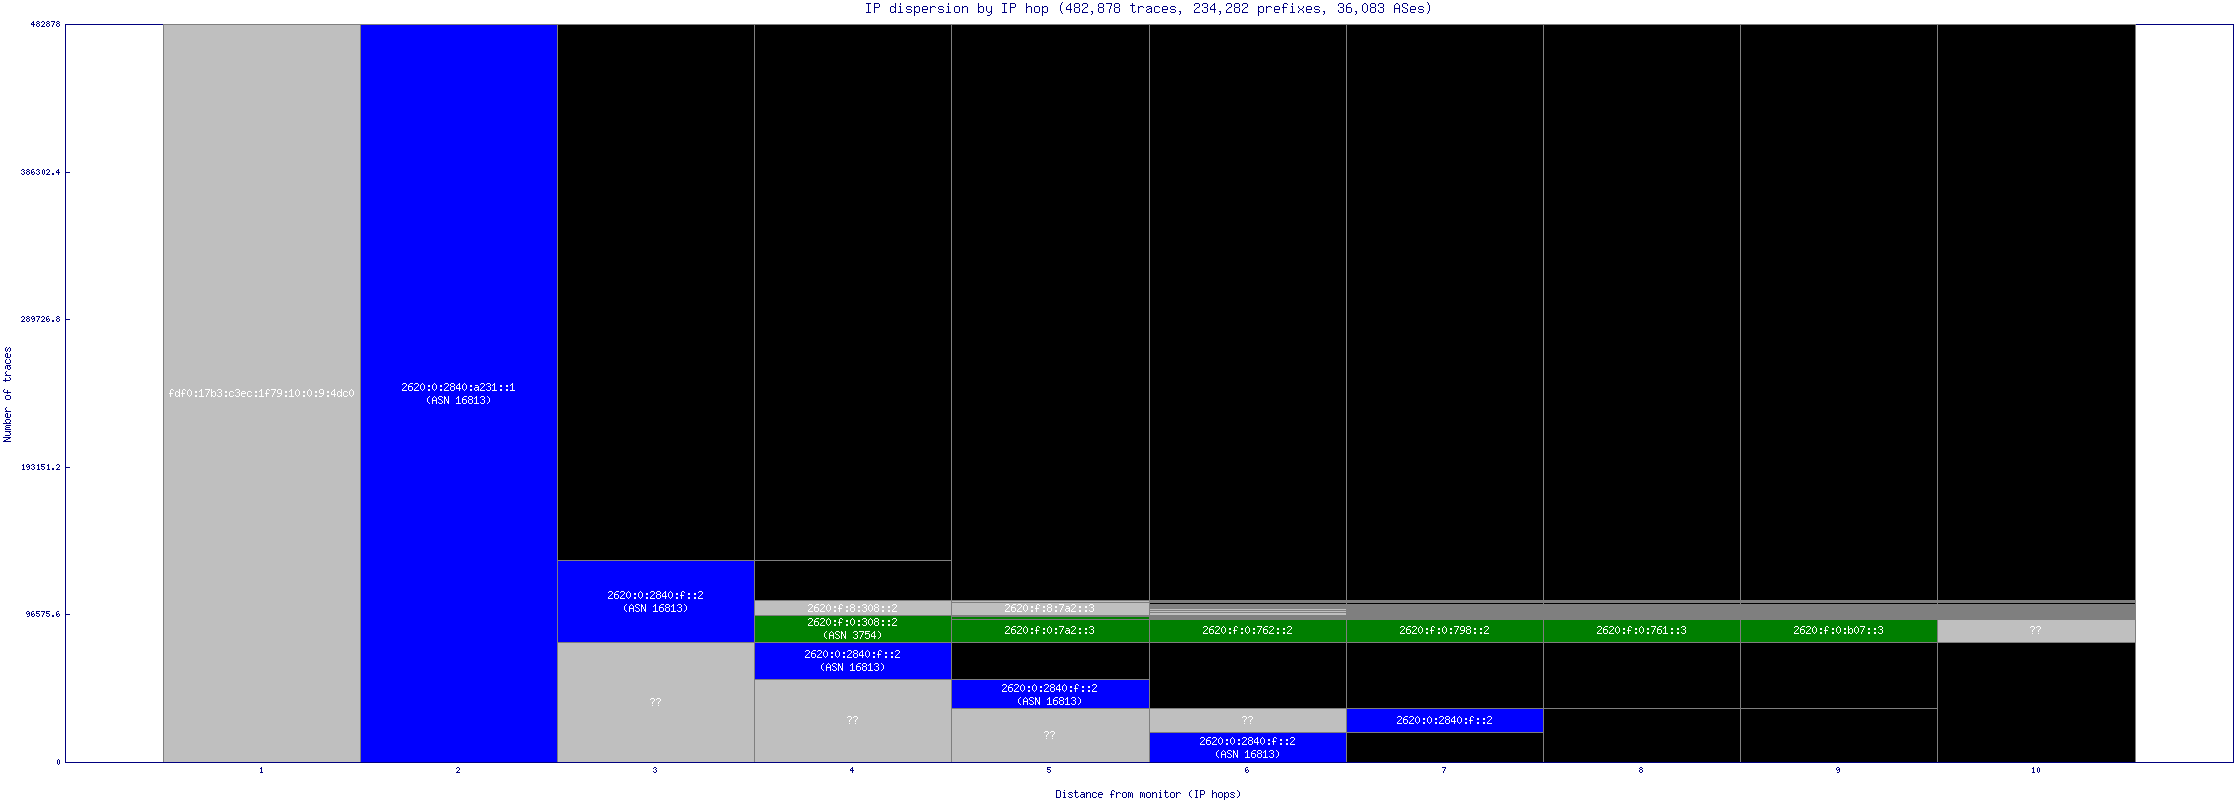Select green 2620:f:0:308::2 ASN 3754 block

tap(852, 628)
